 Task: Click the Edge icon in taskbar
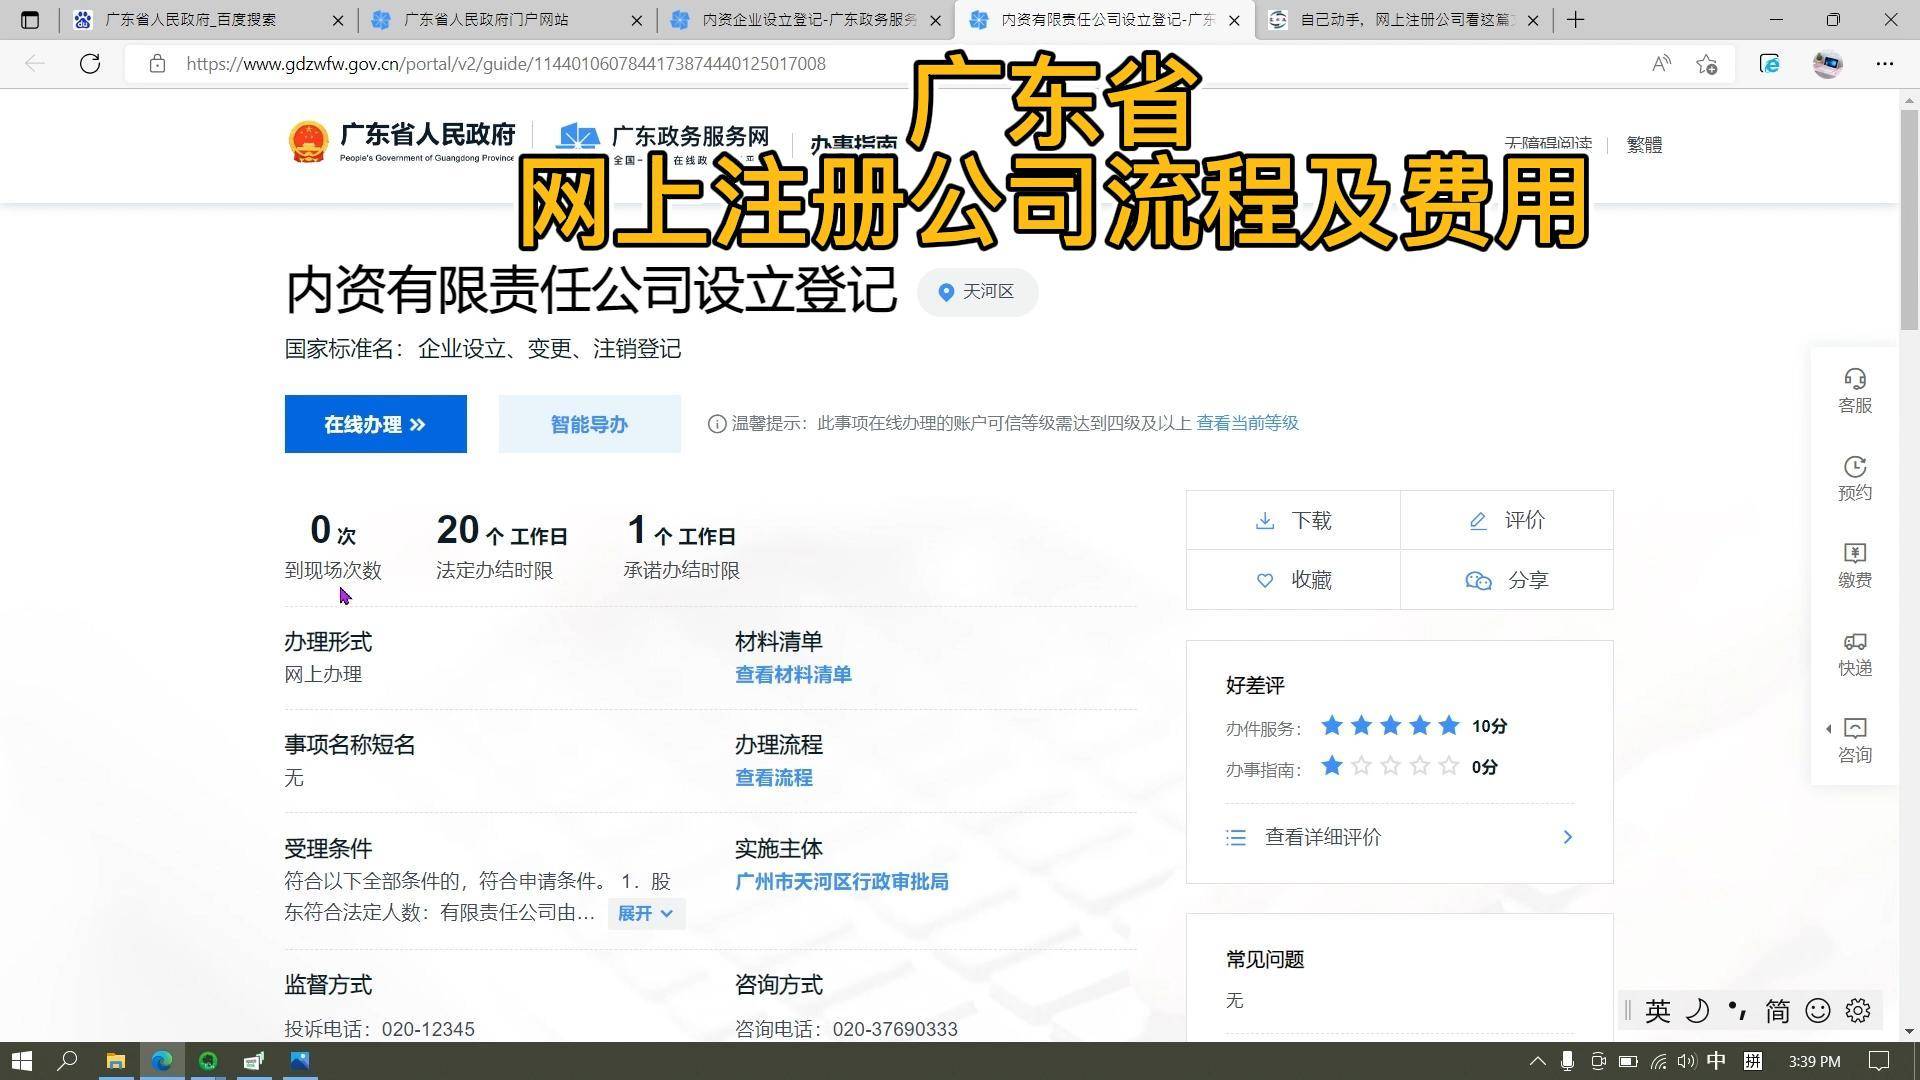(x=161, y=1061)
